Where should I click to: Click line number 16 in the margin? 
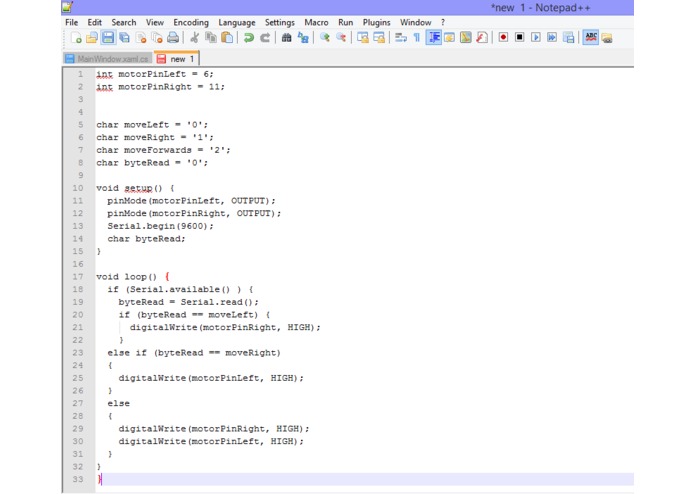[x=78, y=264]
